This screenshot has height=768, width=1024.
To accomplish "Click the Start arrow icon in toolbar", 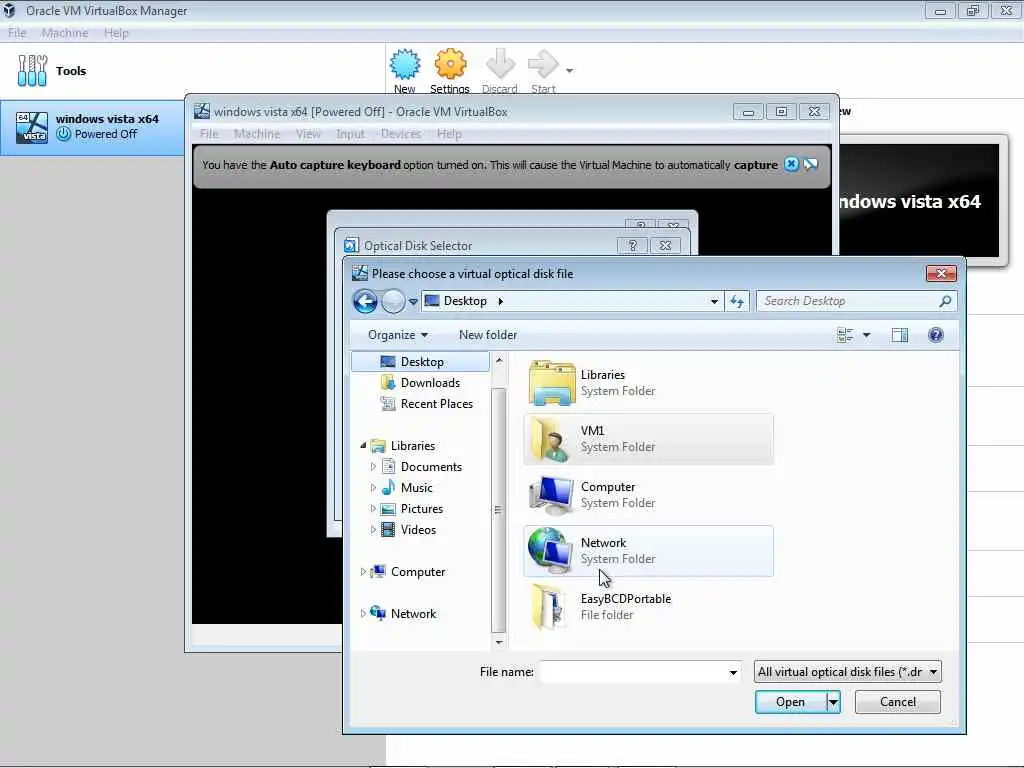I will coord(543,64).
